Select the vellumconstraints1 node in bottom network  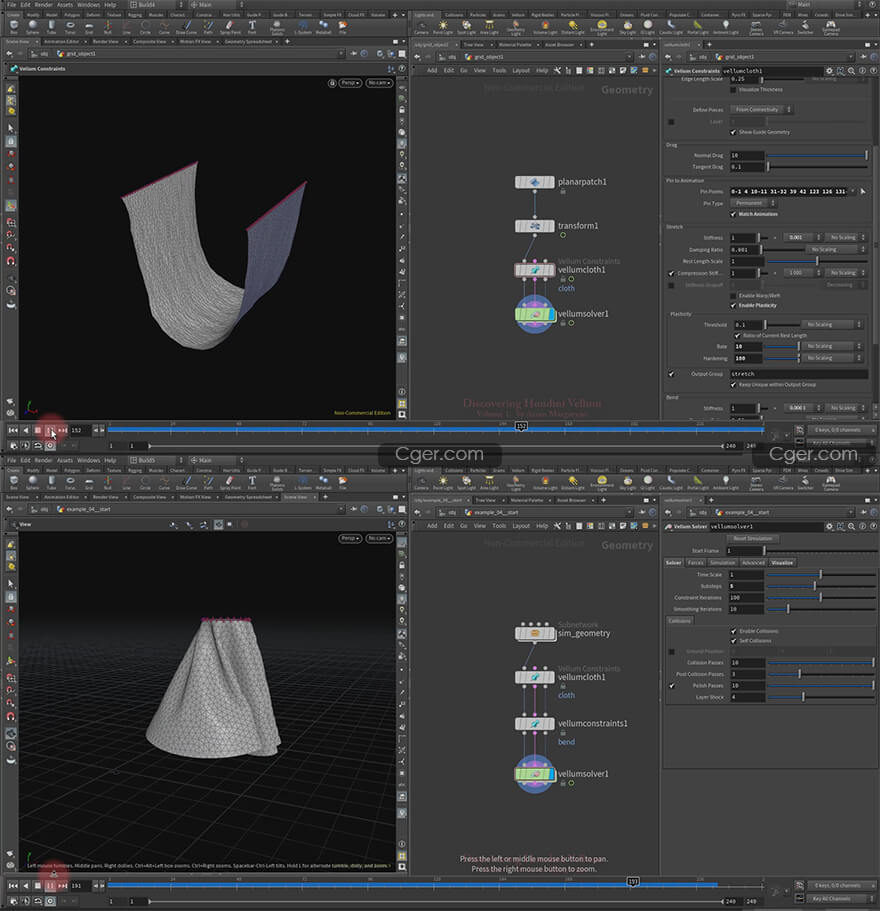[x=534, y=724]
